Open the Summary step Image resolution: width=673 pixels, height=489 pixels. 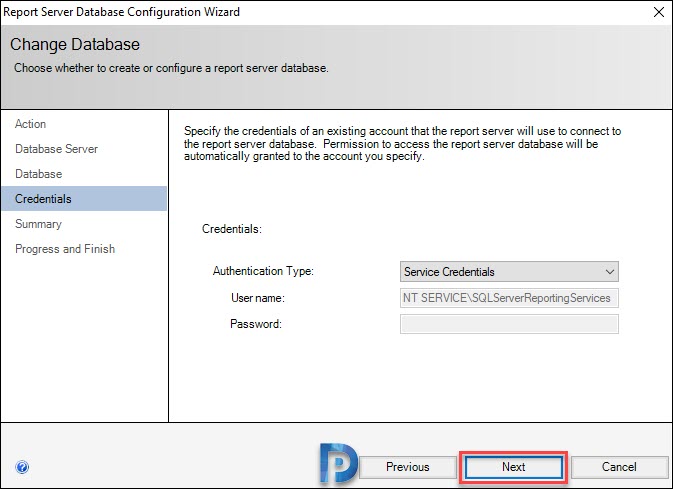tap(39, 224)
